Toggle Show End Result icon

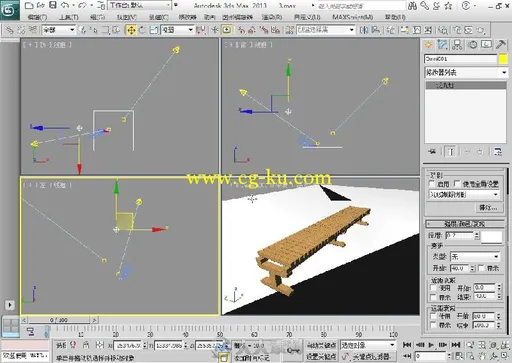[451, 152]
